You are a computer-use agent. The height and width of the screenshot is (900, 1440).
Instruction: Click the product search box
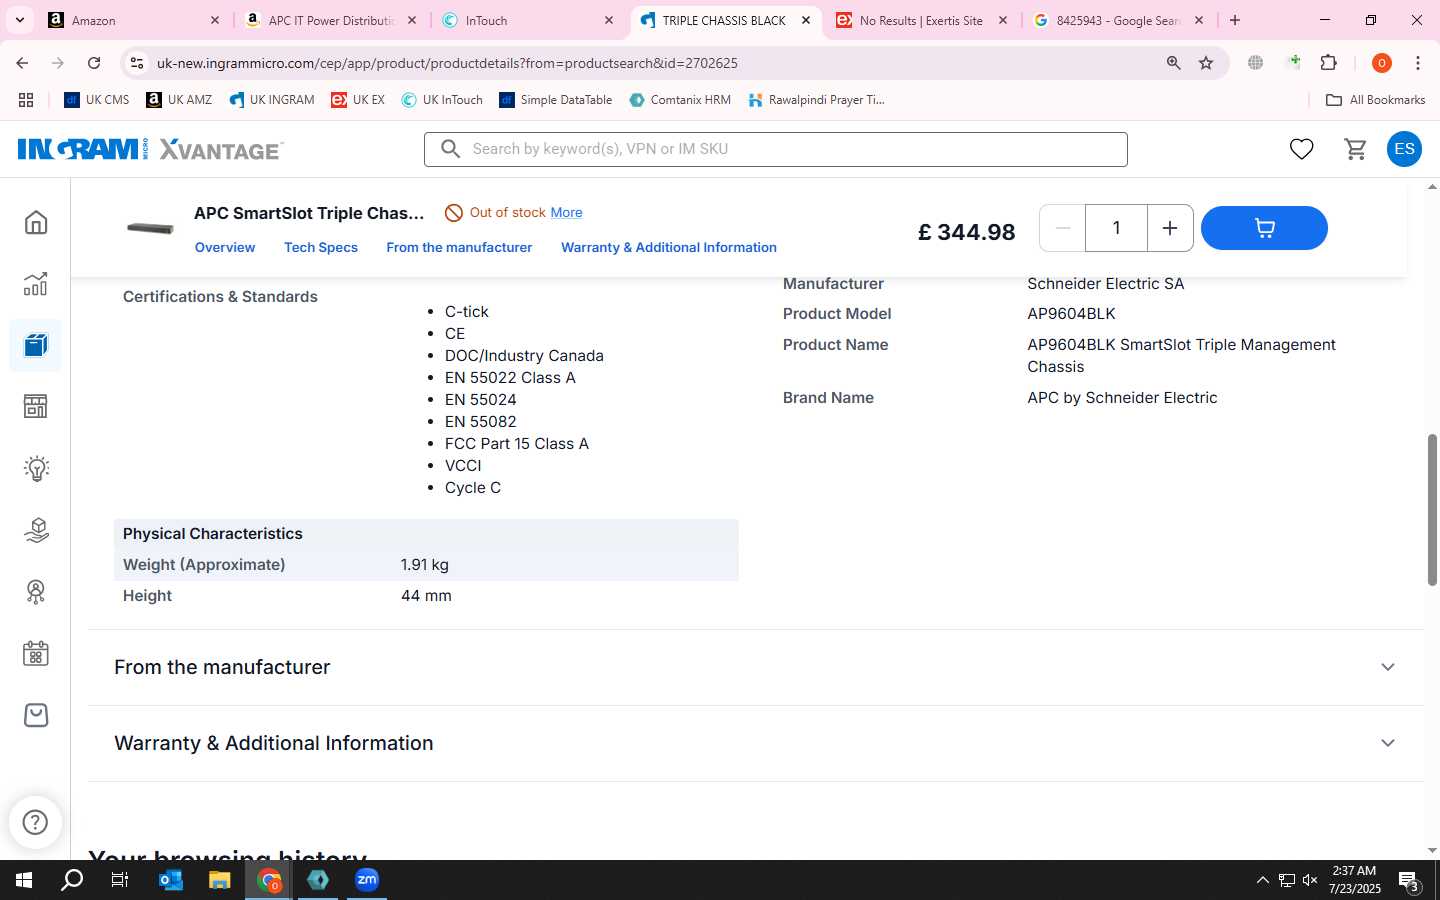[x=776, y=149]
